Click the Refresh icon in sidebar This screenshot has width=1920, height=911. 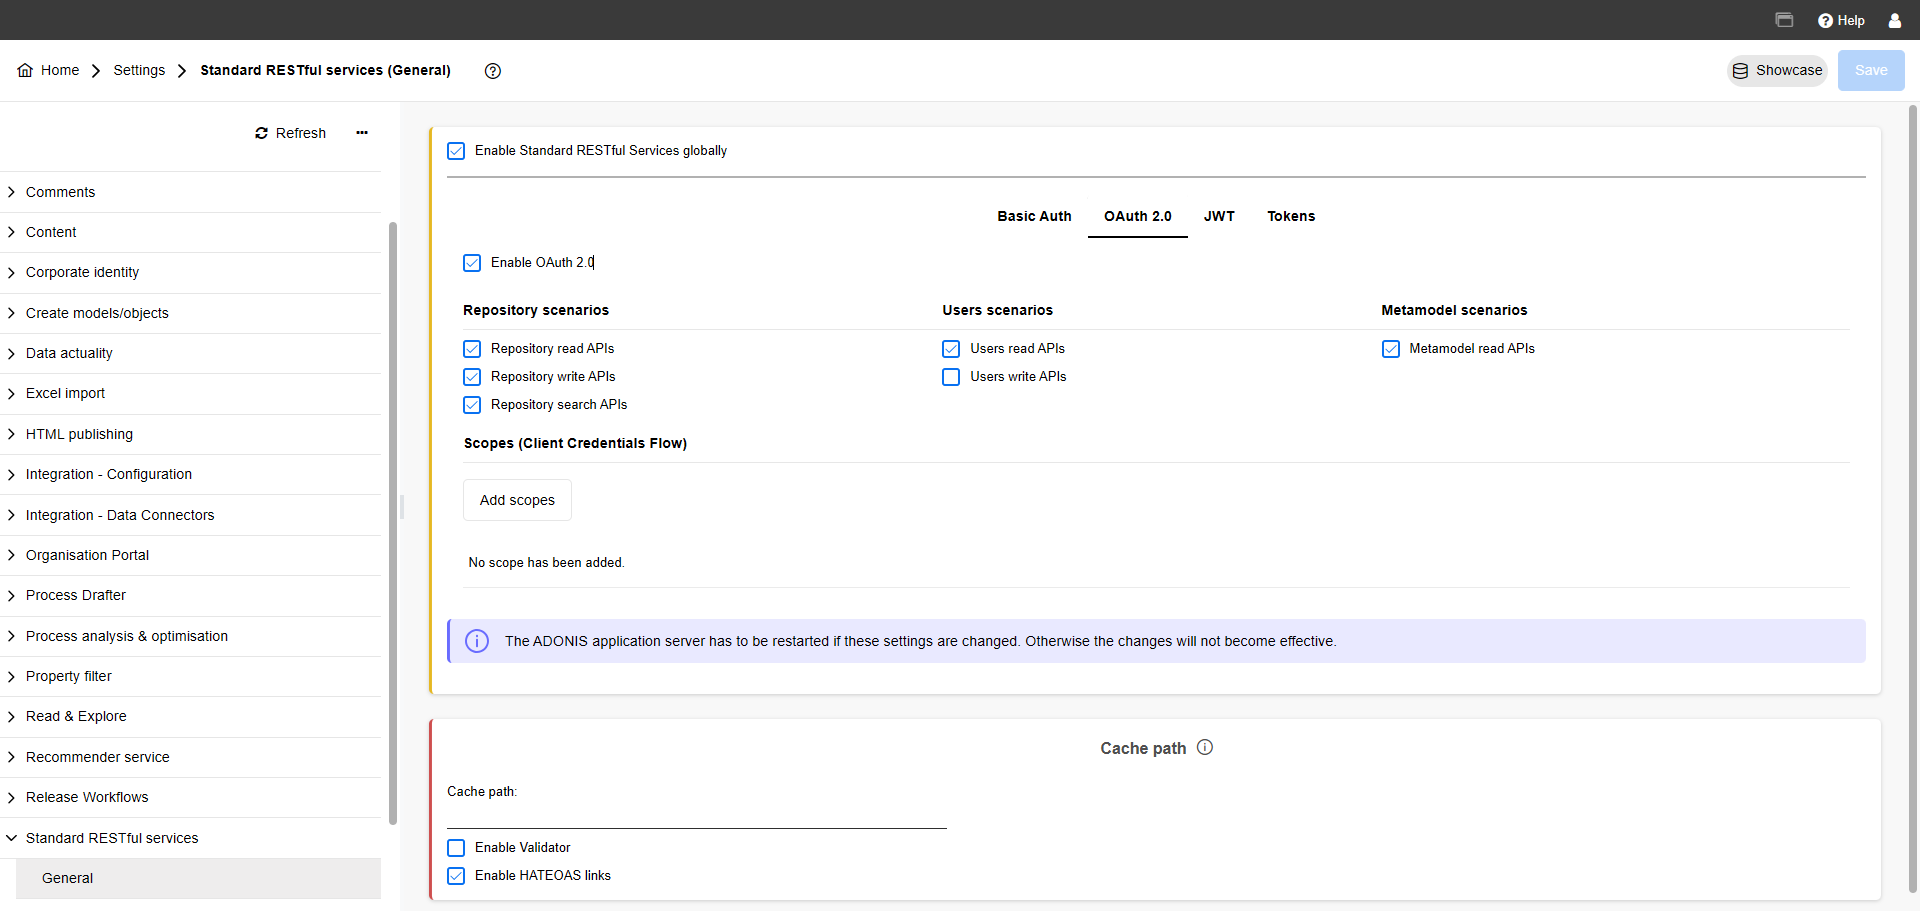coord(262,133)
